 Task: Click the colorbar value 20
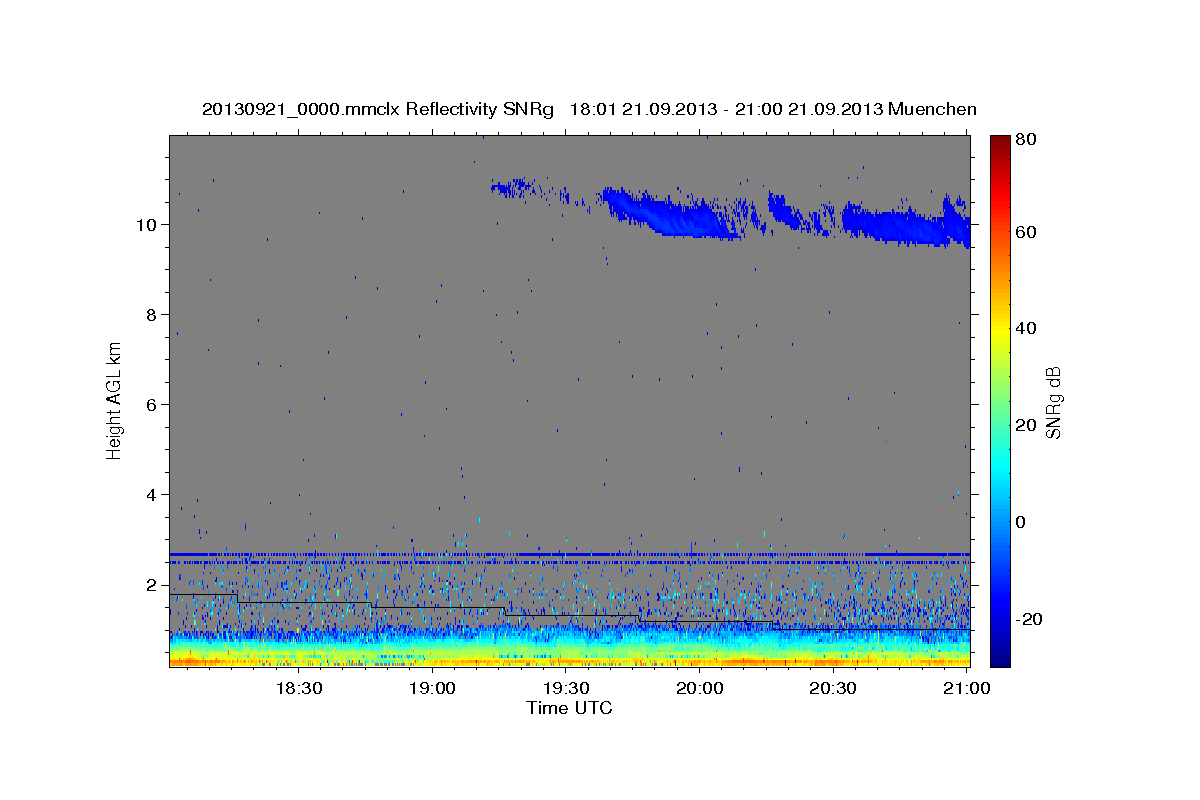[1025, 425]
